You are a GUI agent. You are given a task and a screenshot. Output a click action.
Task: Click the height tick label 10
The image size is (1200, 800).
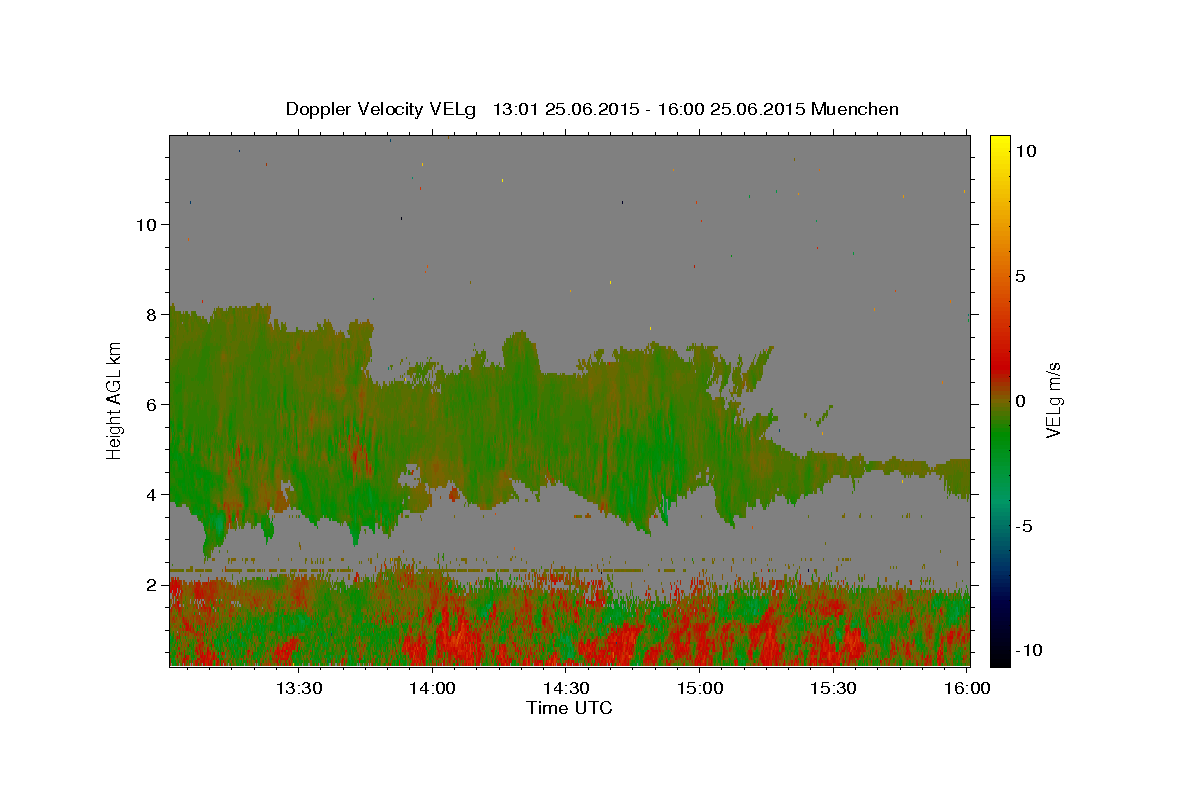147,225
